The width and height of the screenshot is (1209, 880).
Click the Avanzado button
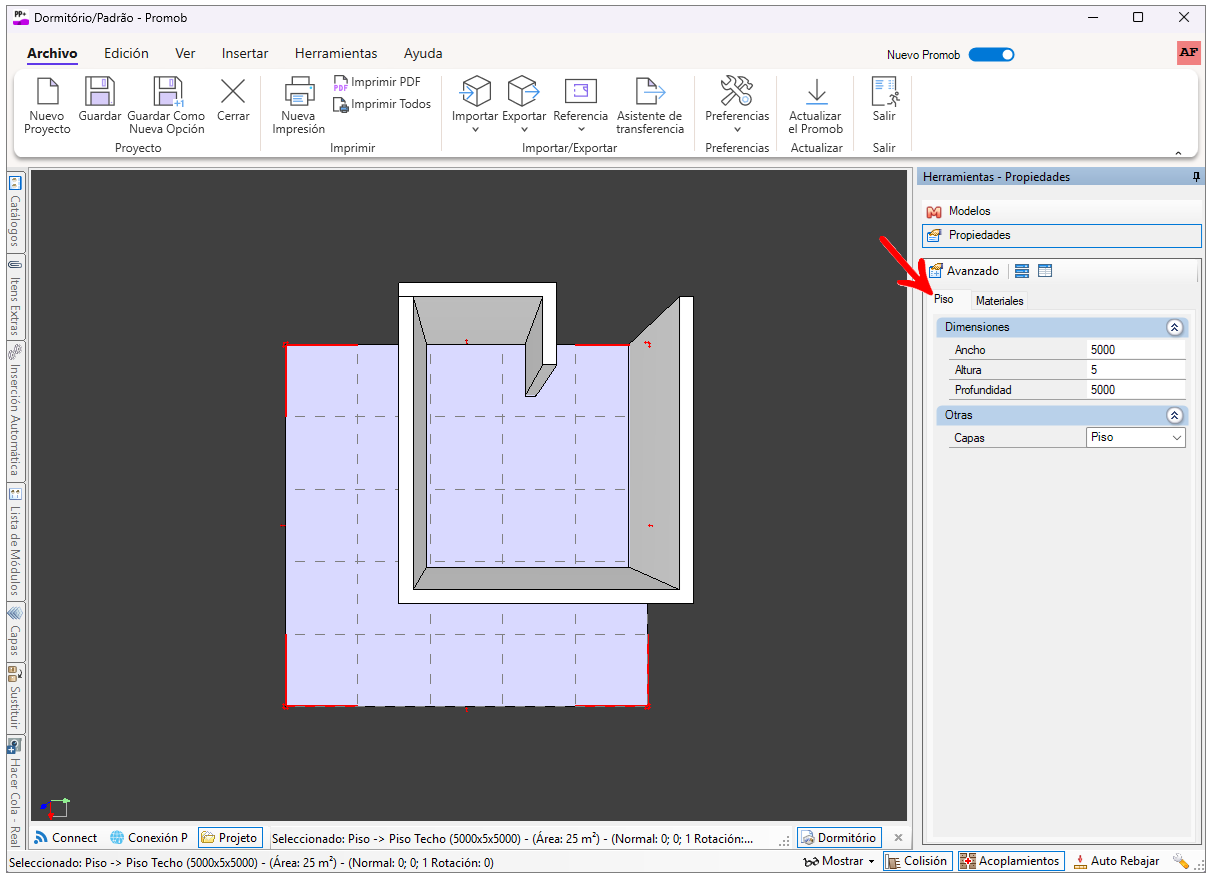pyautogui.click(x=964, y=271)
